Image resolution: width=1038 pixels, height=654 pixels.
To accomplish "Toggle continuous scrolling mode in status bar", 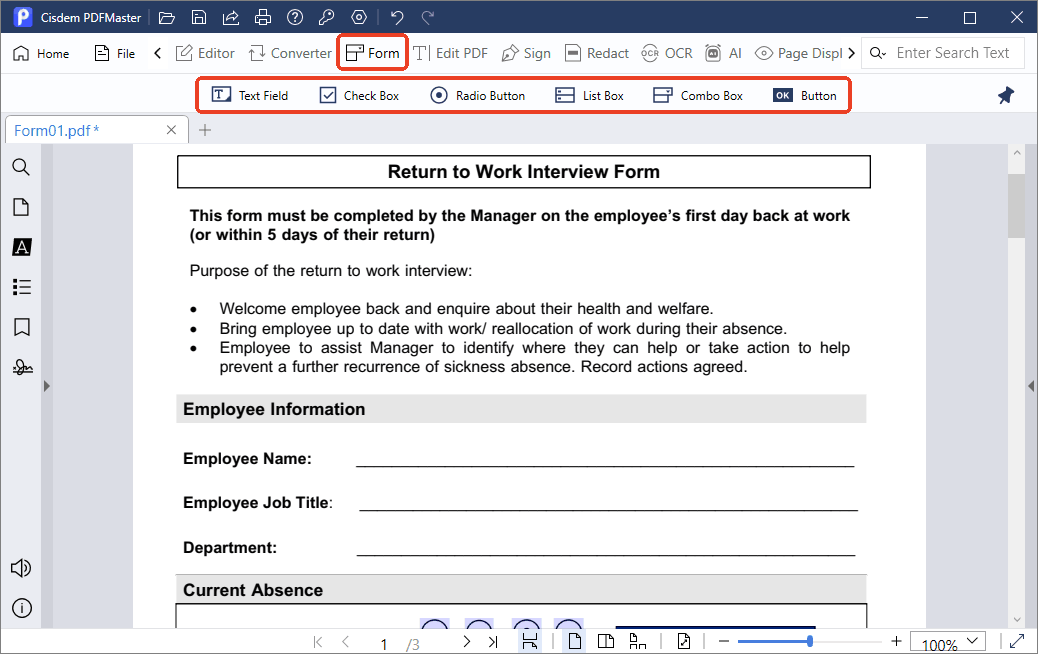I will tap(530, 641).
